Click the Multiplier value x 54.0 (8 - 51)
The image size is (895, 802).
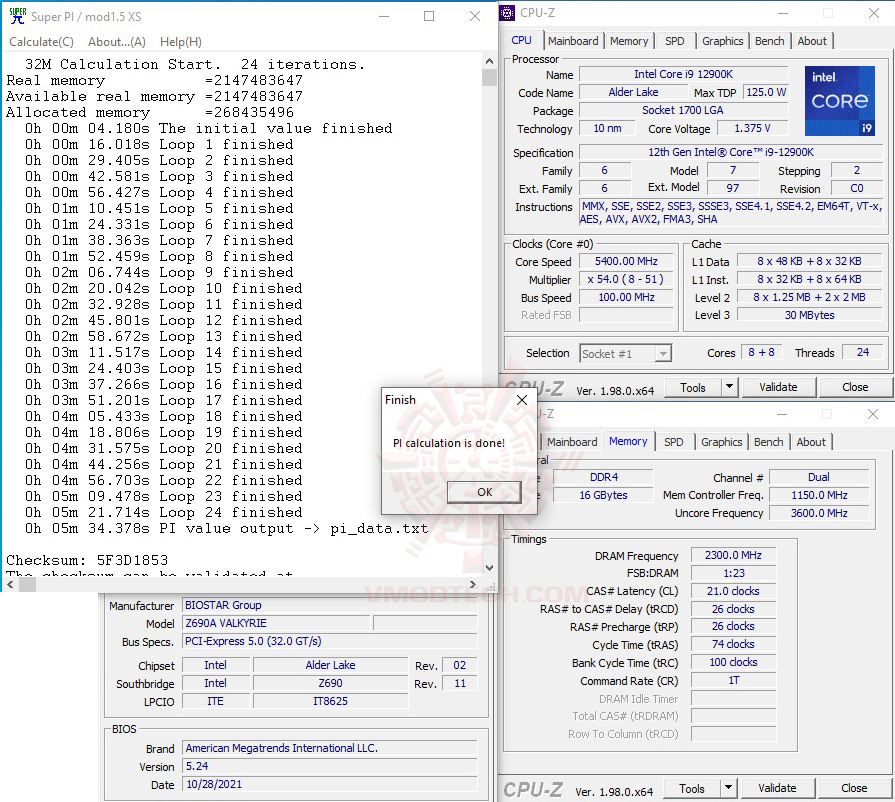626,279
